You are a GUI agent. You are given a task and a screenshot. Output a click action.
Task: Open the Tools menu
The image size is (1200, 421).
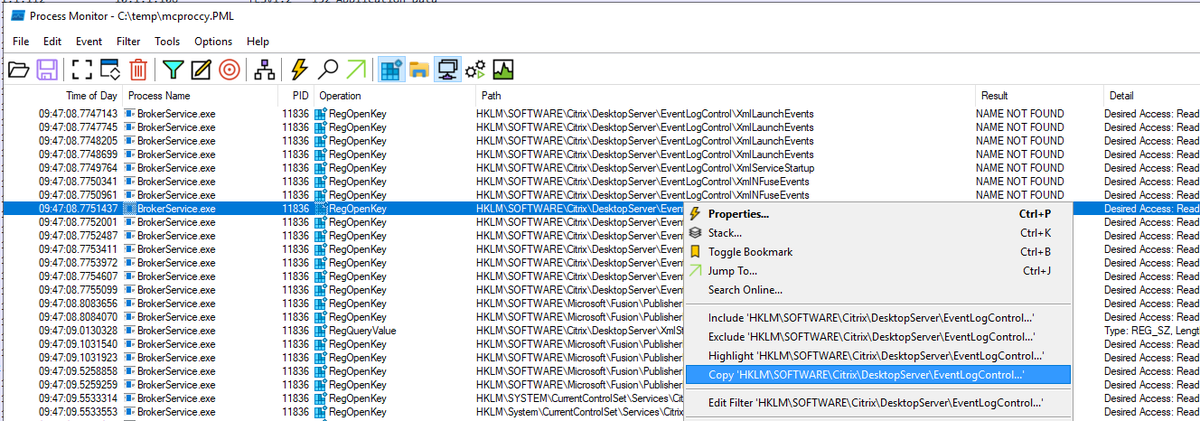167,41
